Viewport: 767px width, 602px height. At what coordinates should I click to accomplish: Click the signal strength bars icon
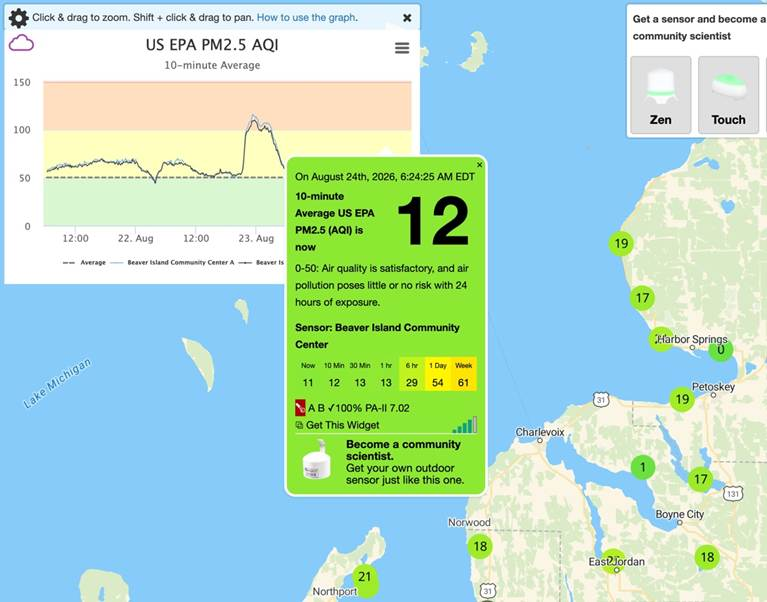pyautogui.click(x=465, y=425)
